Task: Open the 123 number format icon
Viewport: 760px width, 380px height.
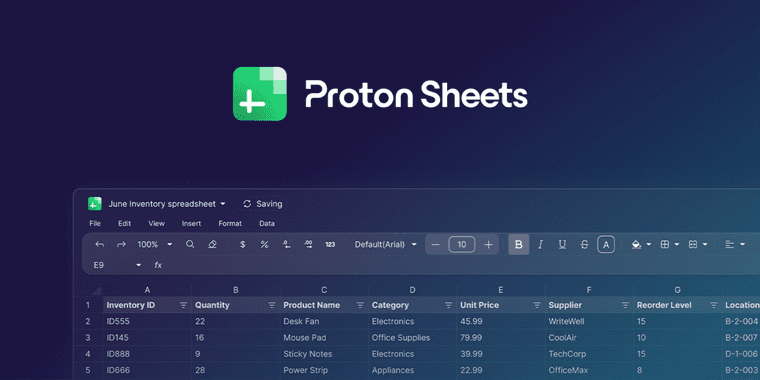Action: 330,244
